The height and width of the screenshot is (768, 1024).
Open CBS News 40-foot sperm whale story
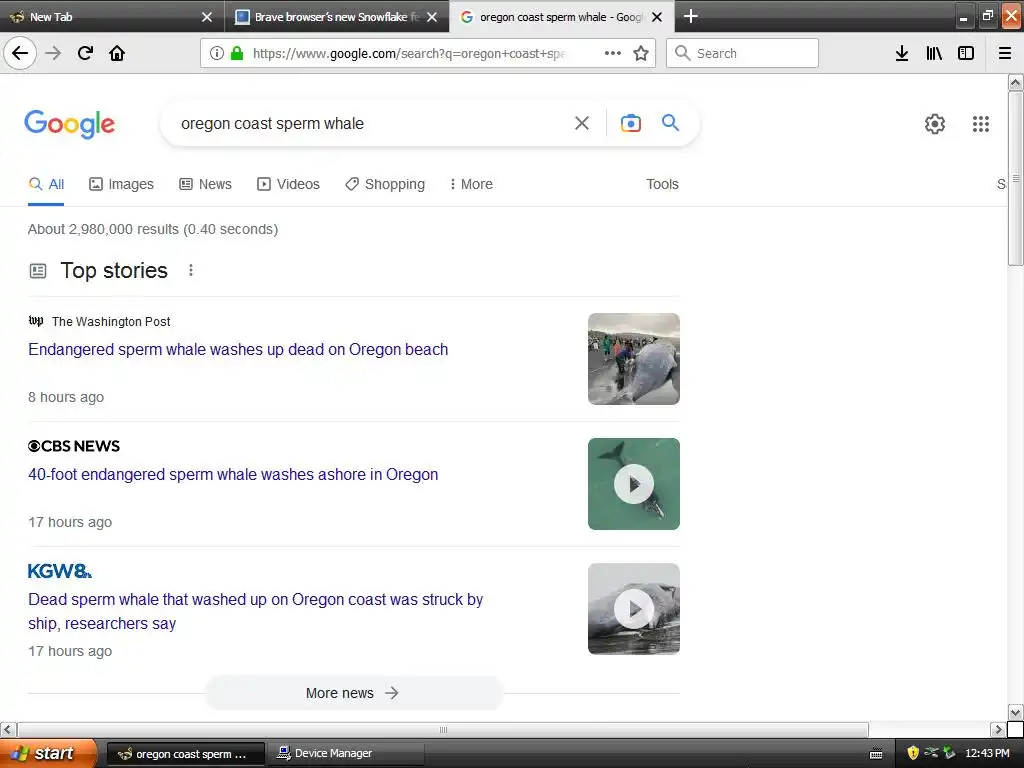pos(232,474)
